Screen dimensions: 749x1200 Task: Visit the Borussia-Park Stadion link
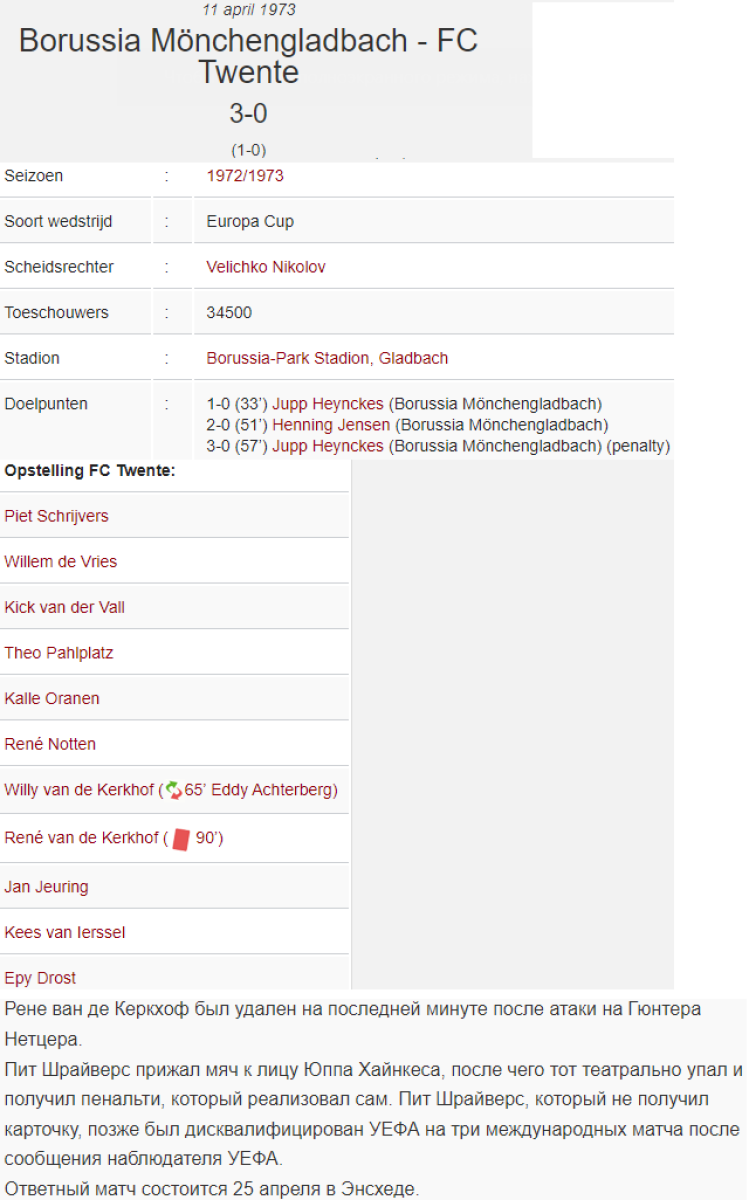[288, 358]
